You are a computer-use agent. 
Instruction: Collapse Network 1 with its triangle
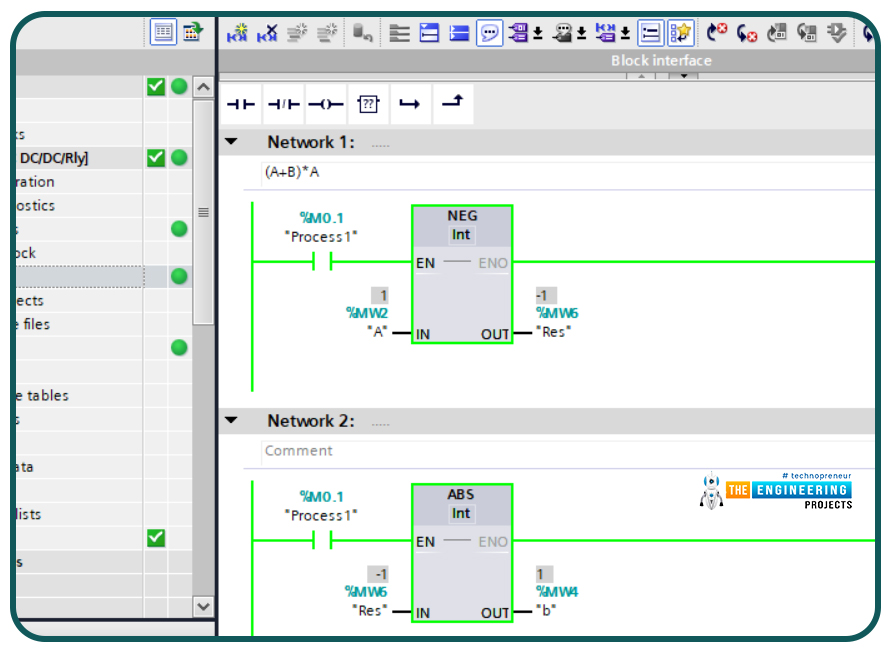tap(231, 141)
